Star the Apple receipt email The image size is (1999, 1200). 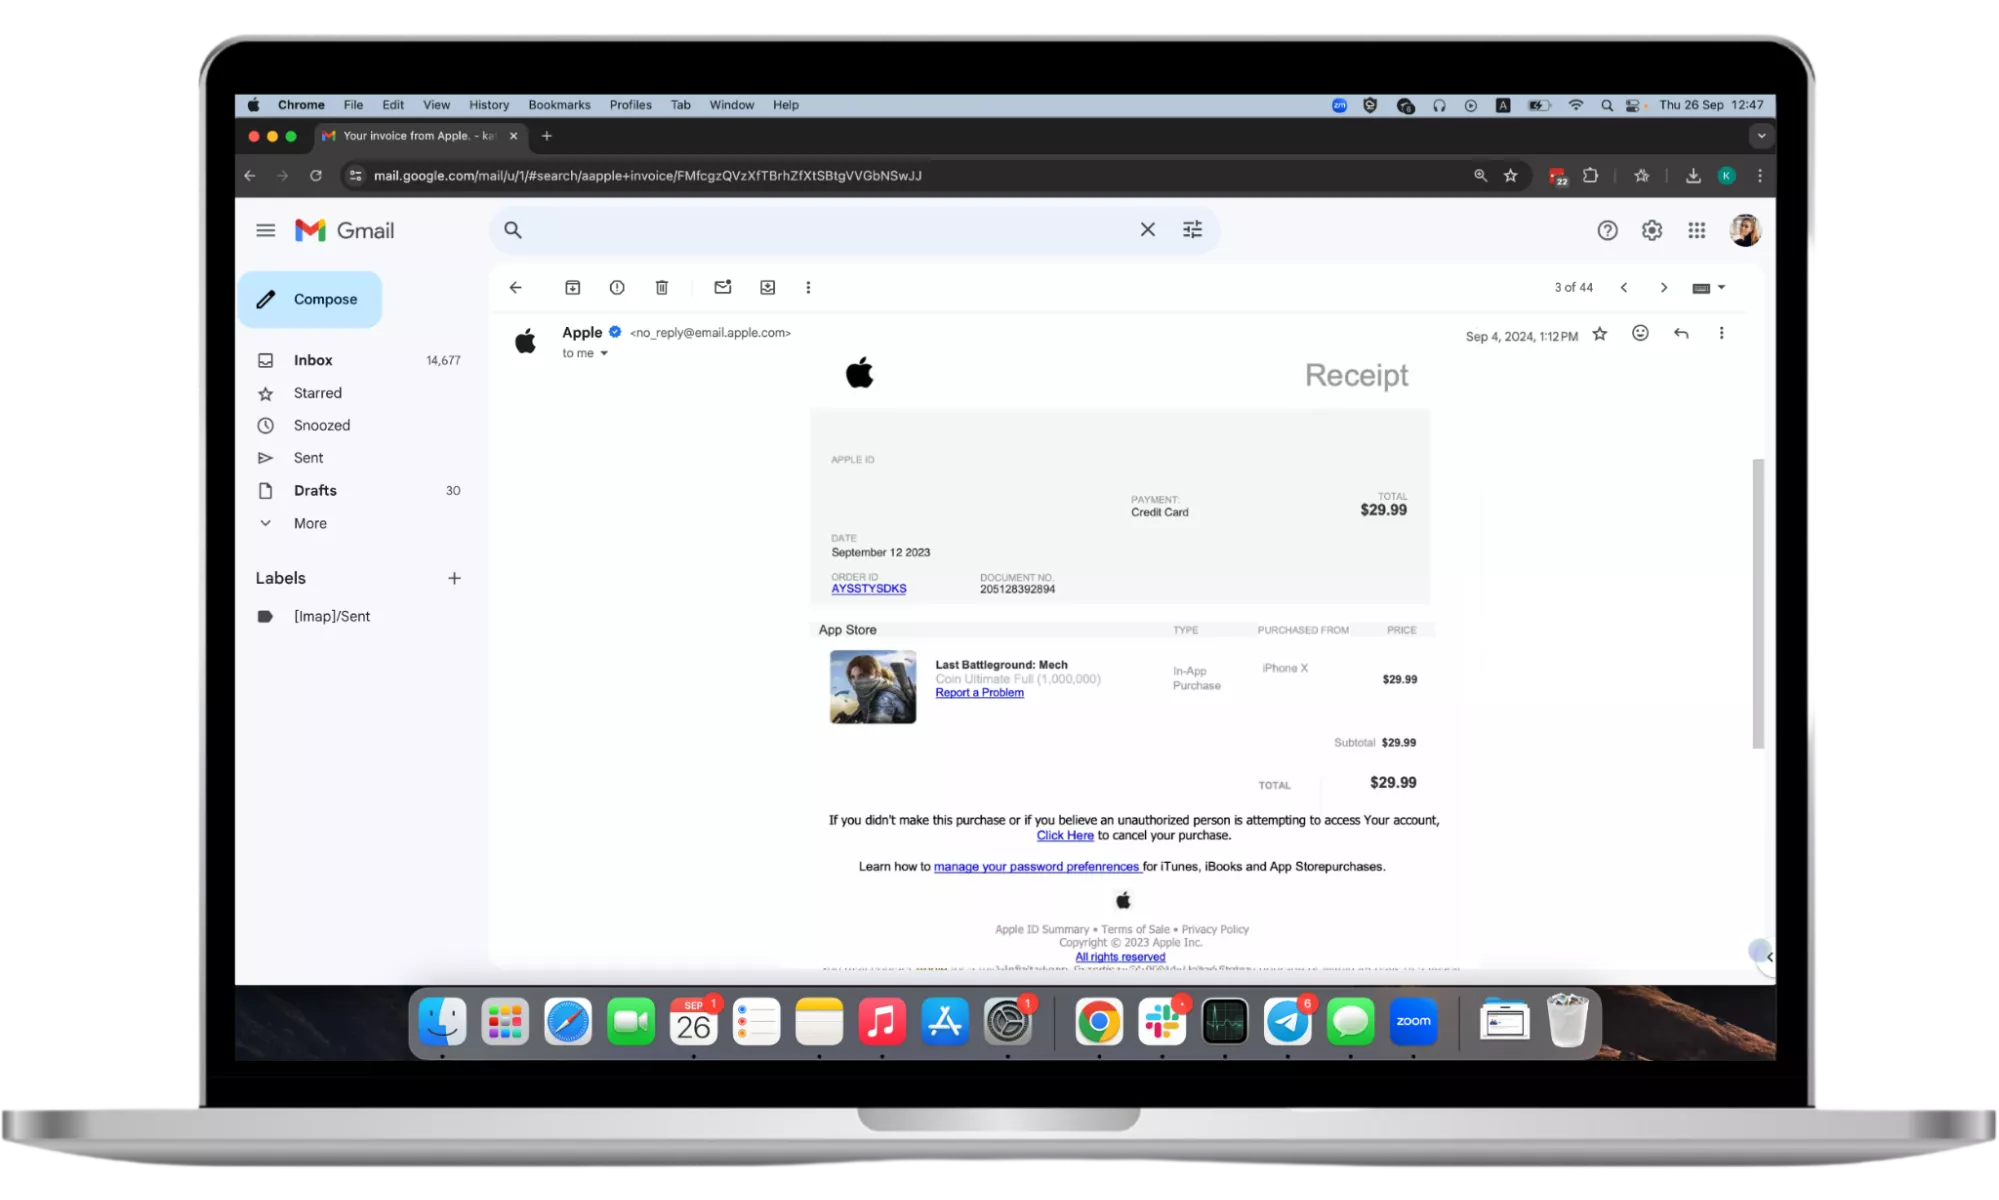click(x=1600, y=334)
